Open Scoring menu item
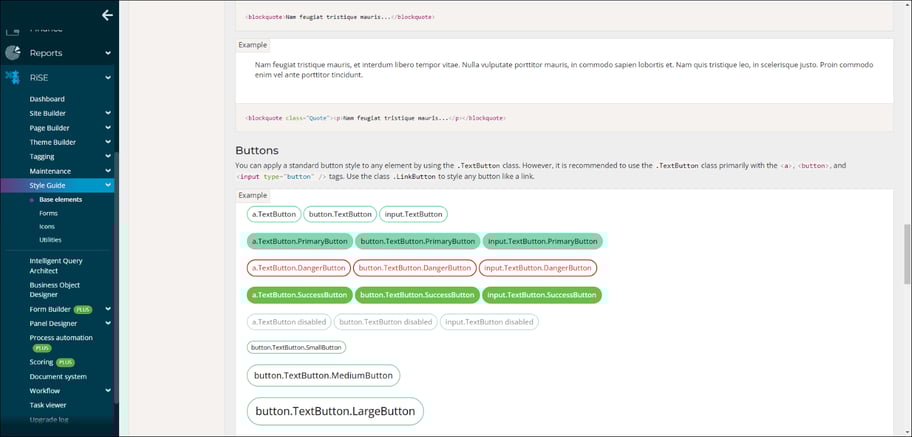912x437 pixels. coord(41,362)
